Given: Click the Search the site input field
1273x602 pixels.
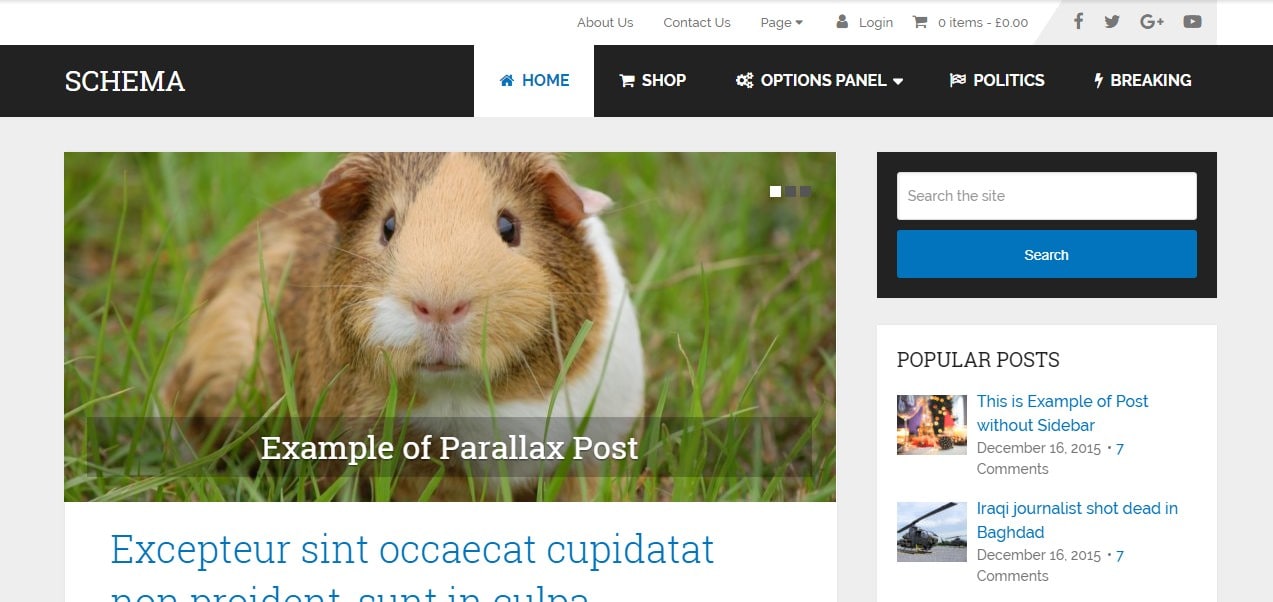Looking at the screenshot, I should 1046,196.
